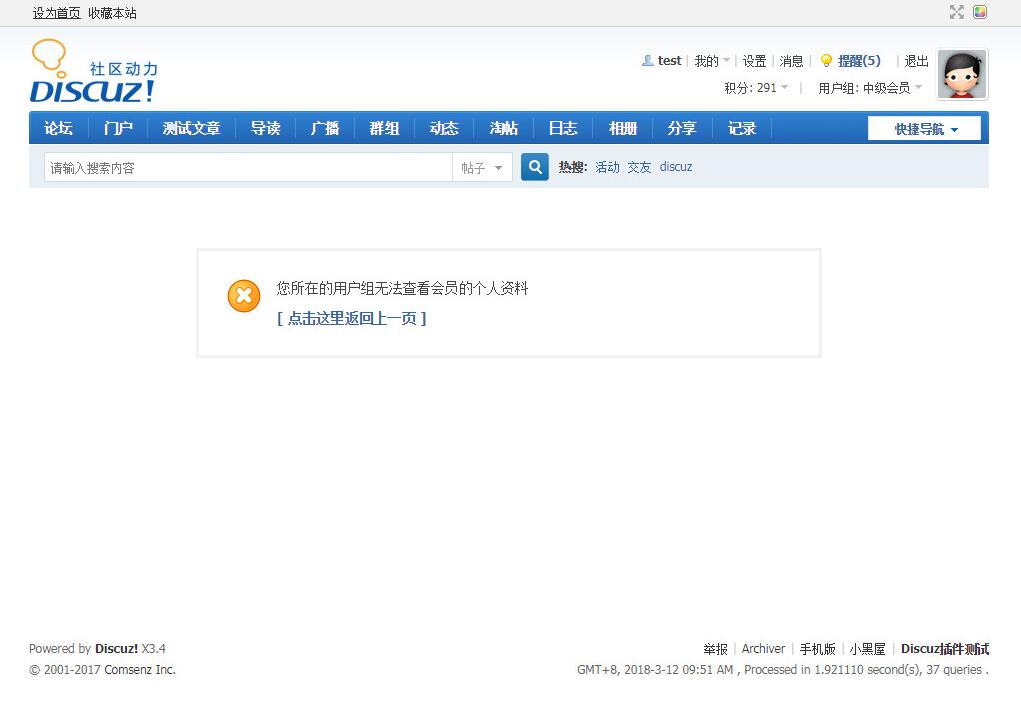
Task: Open the 小黑屋 footer link
Action: click(867, 649)
